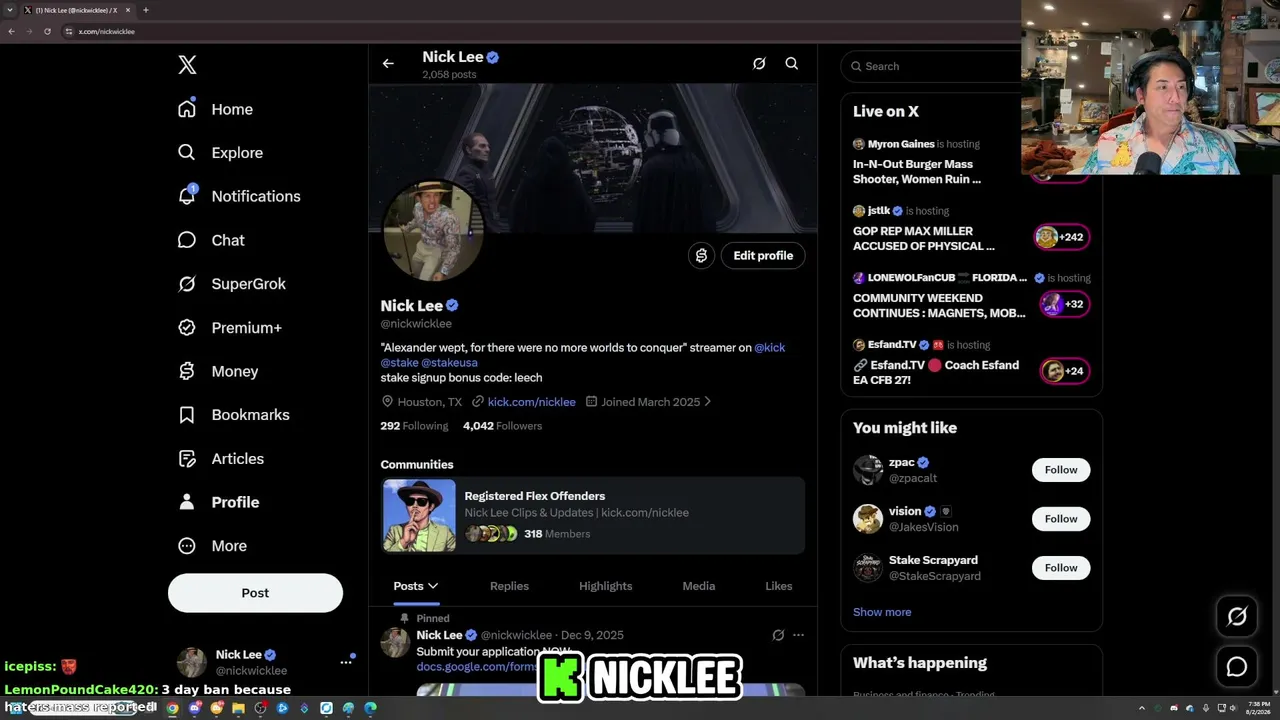Image resolution: width=1280 pixels, height=720 pixels.
Task: Click the dollar icon beside Edit profile
Action: [x=701, y=256]
